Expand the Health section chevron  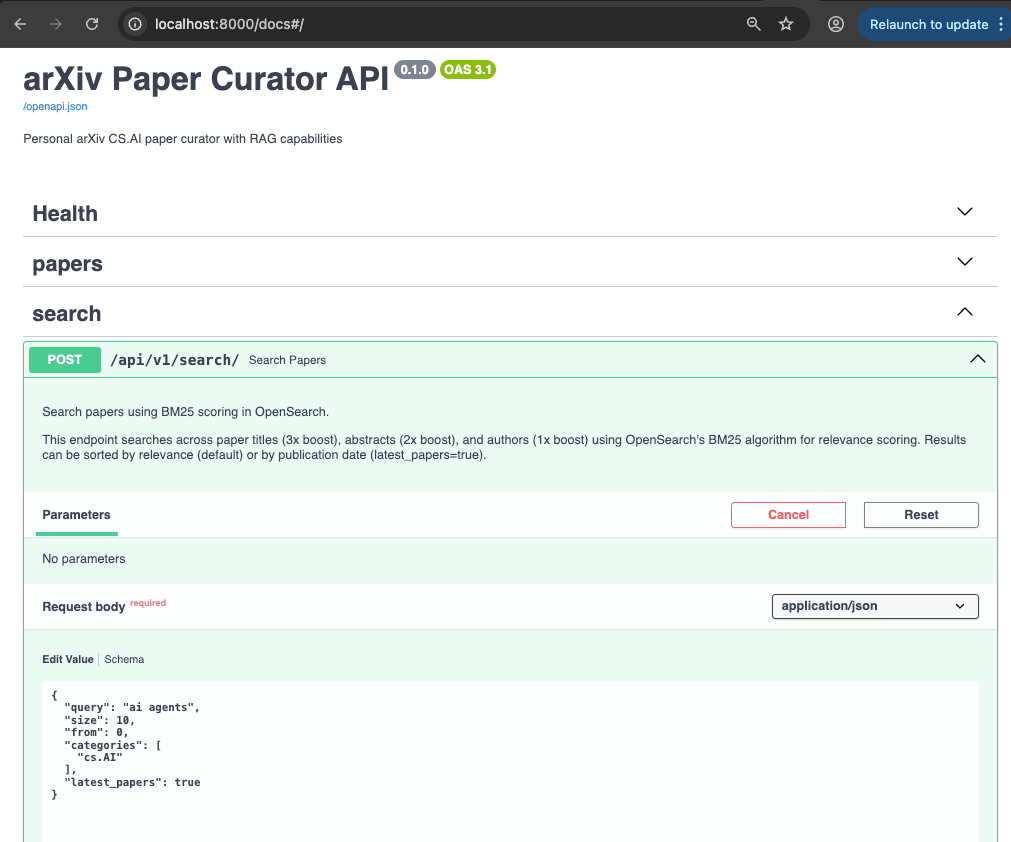(965, 211)
